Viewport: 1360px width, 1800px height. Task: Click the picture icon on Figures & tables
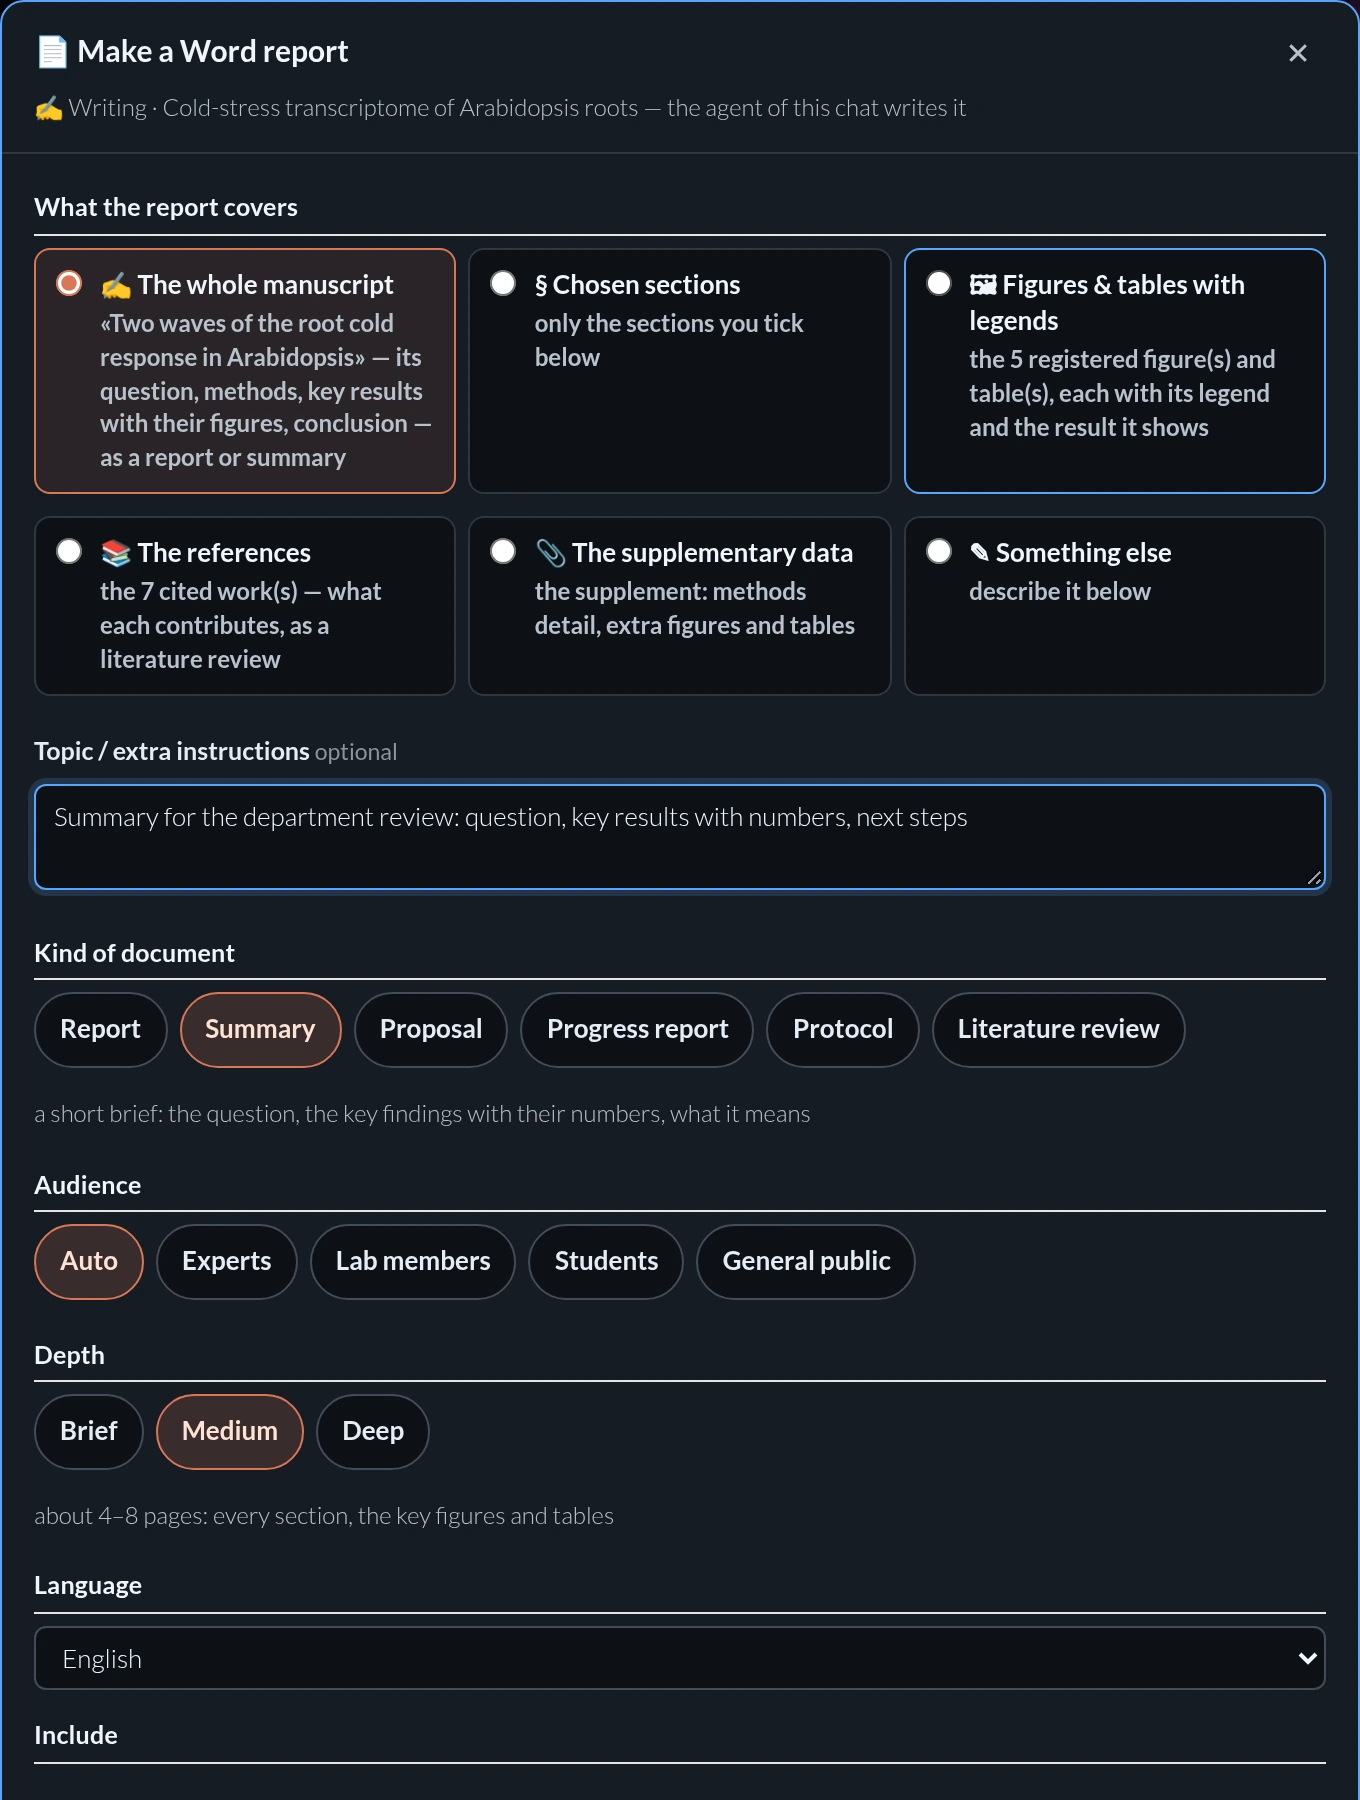click(x=983, y=286)
